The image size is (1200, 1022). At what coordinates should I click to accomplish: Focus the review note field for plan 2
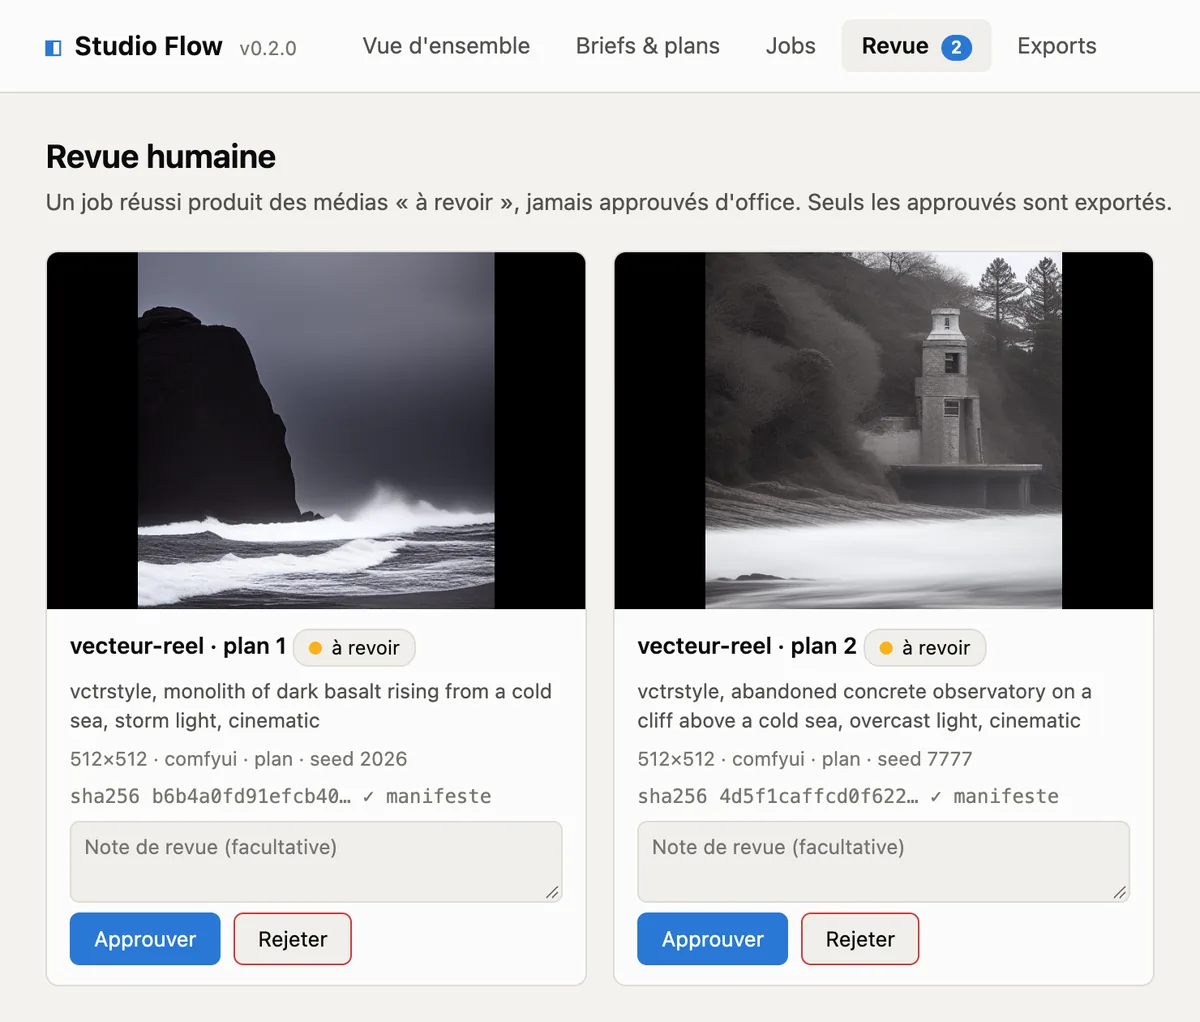tap(884, 862)
